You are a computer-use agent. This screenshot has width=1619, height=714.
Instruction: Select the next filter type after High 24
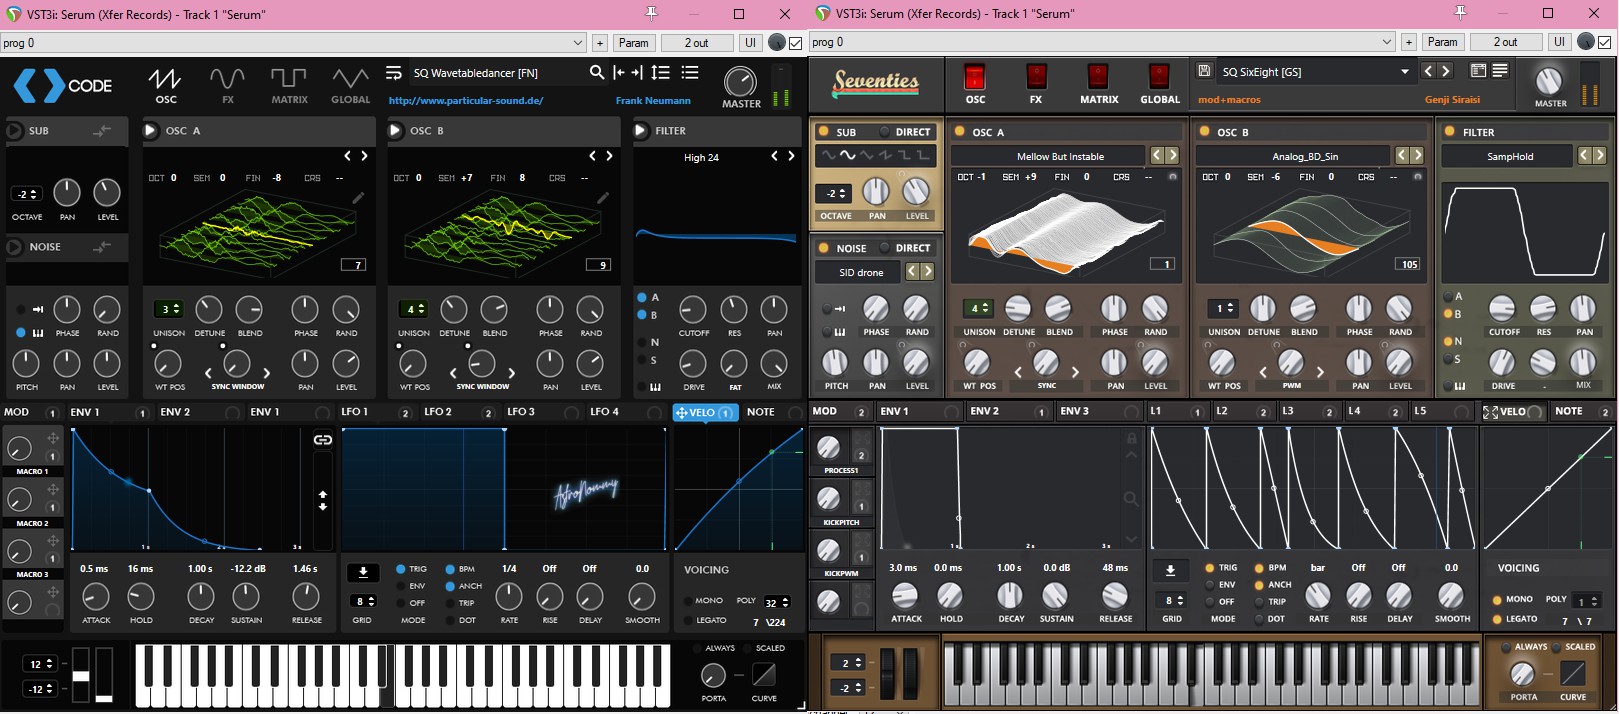coord(791,157)
